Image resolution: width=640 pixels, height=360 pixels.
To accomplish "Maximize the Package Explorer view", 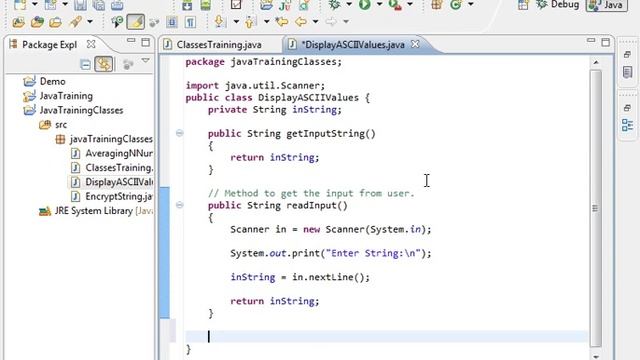I will coord(145,42).
